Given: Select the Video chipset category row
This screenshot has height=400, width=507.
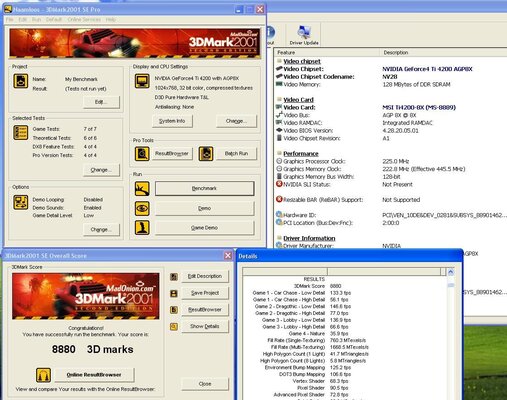Looking at the screenshot, I should 302,61.
